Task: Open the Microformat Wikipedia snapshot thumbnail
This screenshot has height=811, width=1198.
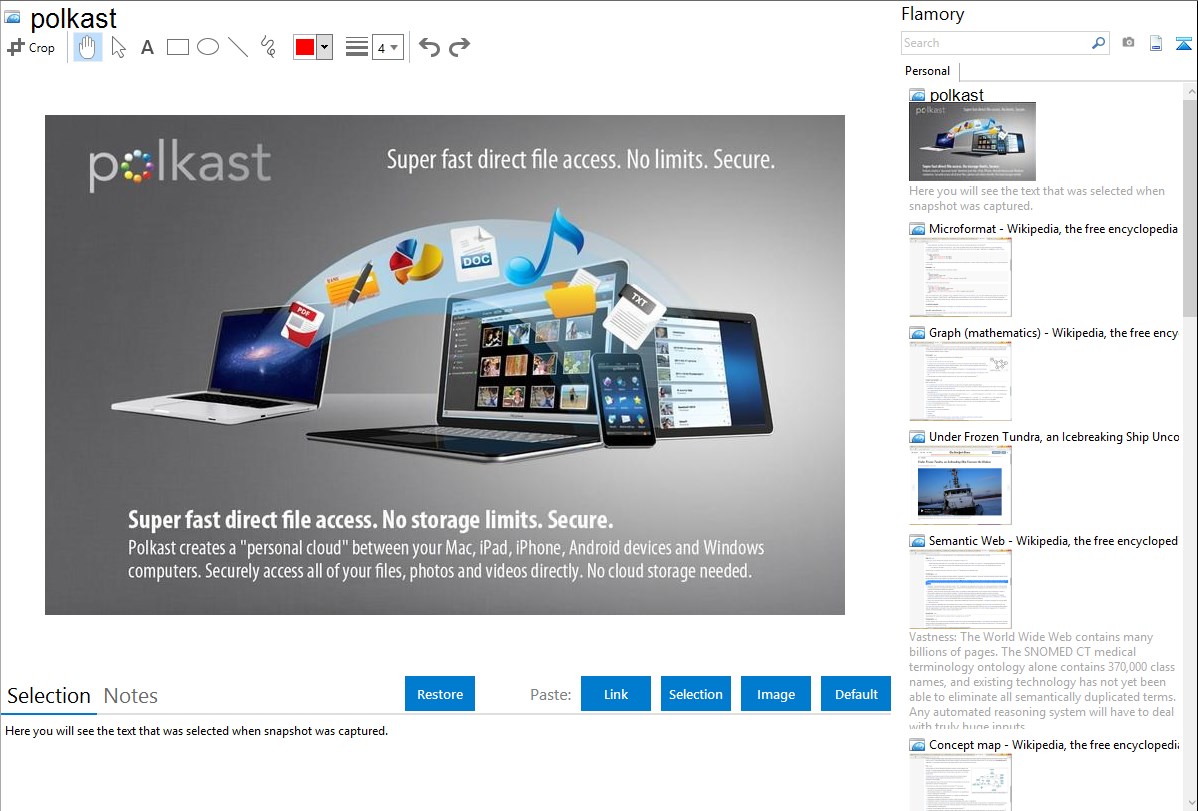Action: tap(960, 277)
